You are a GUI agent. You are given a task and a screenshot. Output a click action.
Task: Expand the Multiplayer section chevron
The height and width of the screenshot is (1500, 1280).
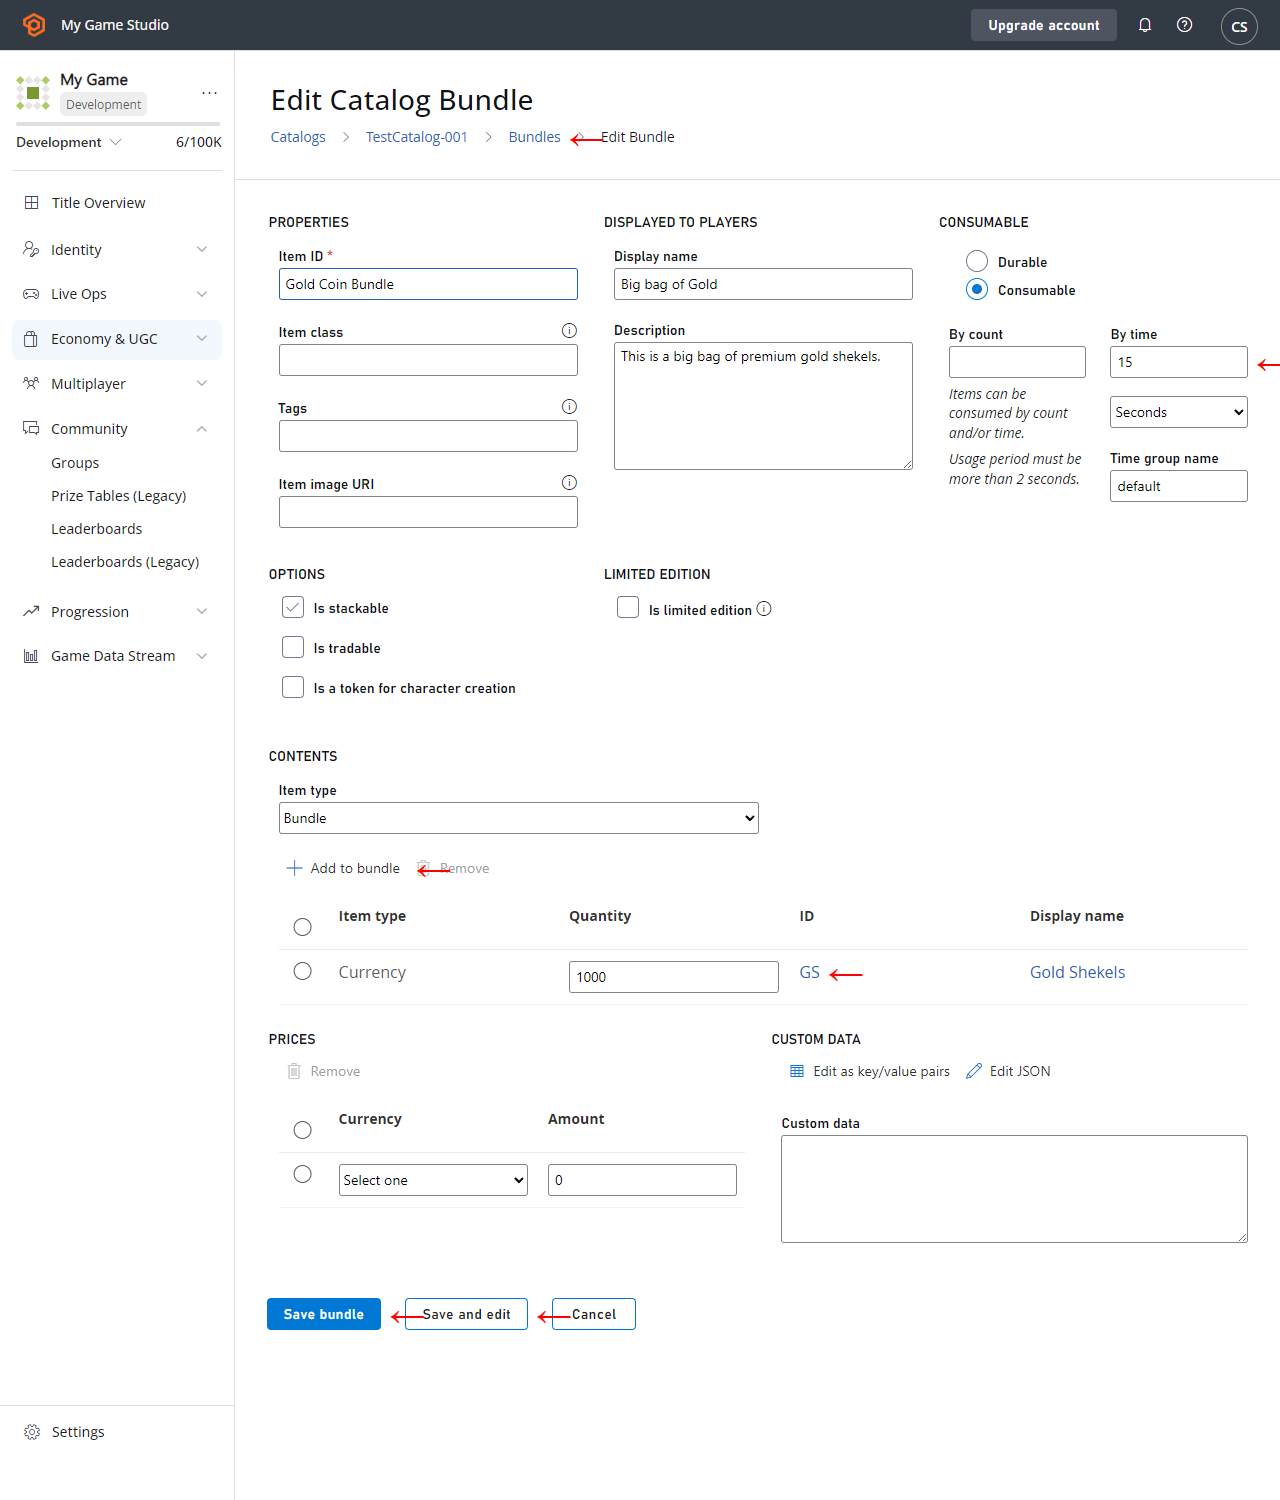202,384
